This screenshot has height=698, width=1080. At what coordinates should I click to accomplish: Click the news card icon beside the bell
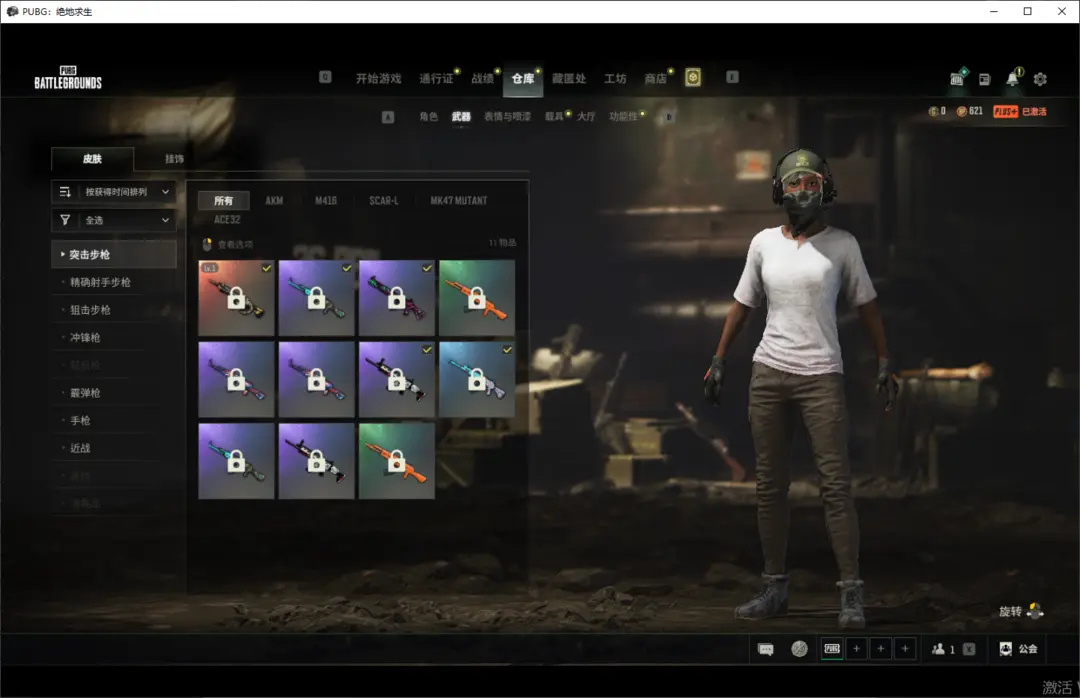pyautogui.click(x=985, y=79)
